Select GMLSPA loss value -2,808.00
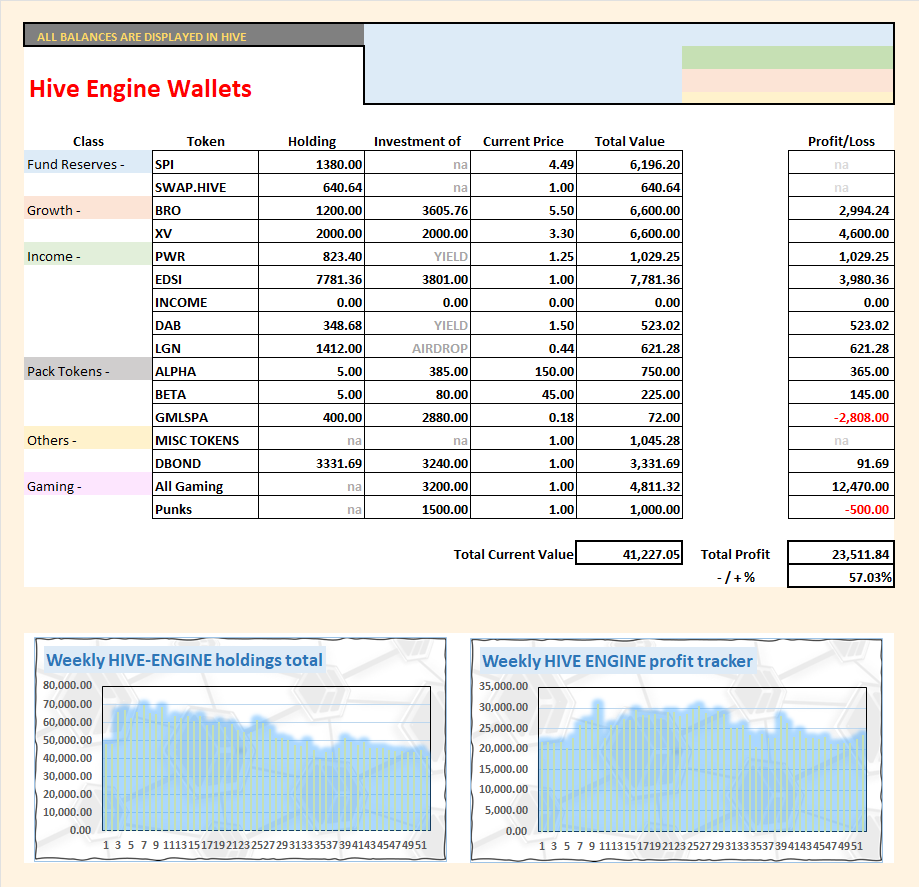The image size is (919, 887). coord(841,415)
